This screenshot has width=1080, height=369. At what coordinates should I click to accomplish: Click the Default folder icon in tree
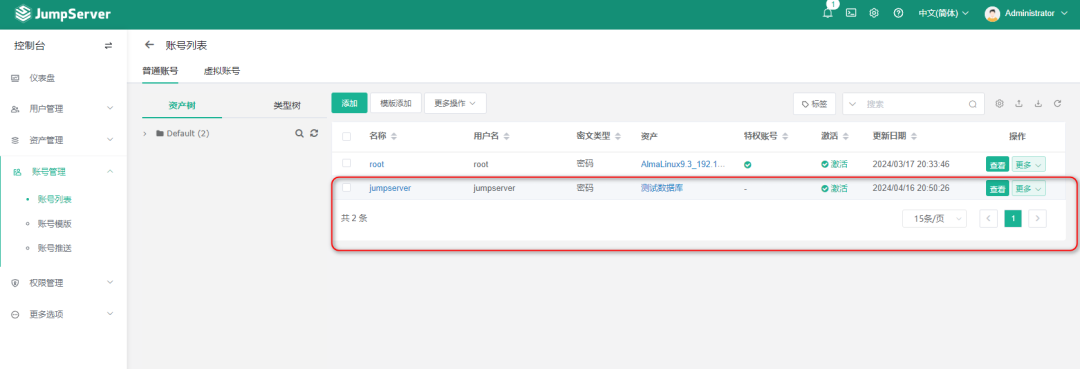tap(160, 133)
